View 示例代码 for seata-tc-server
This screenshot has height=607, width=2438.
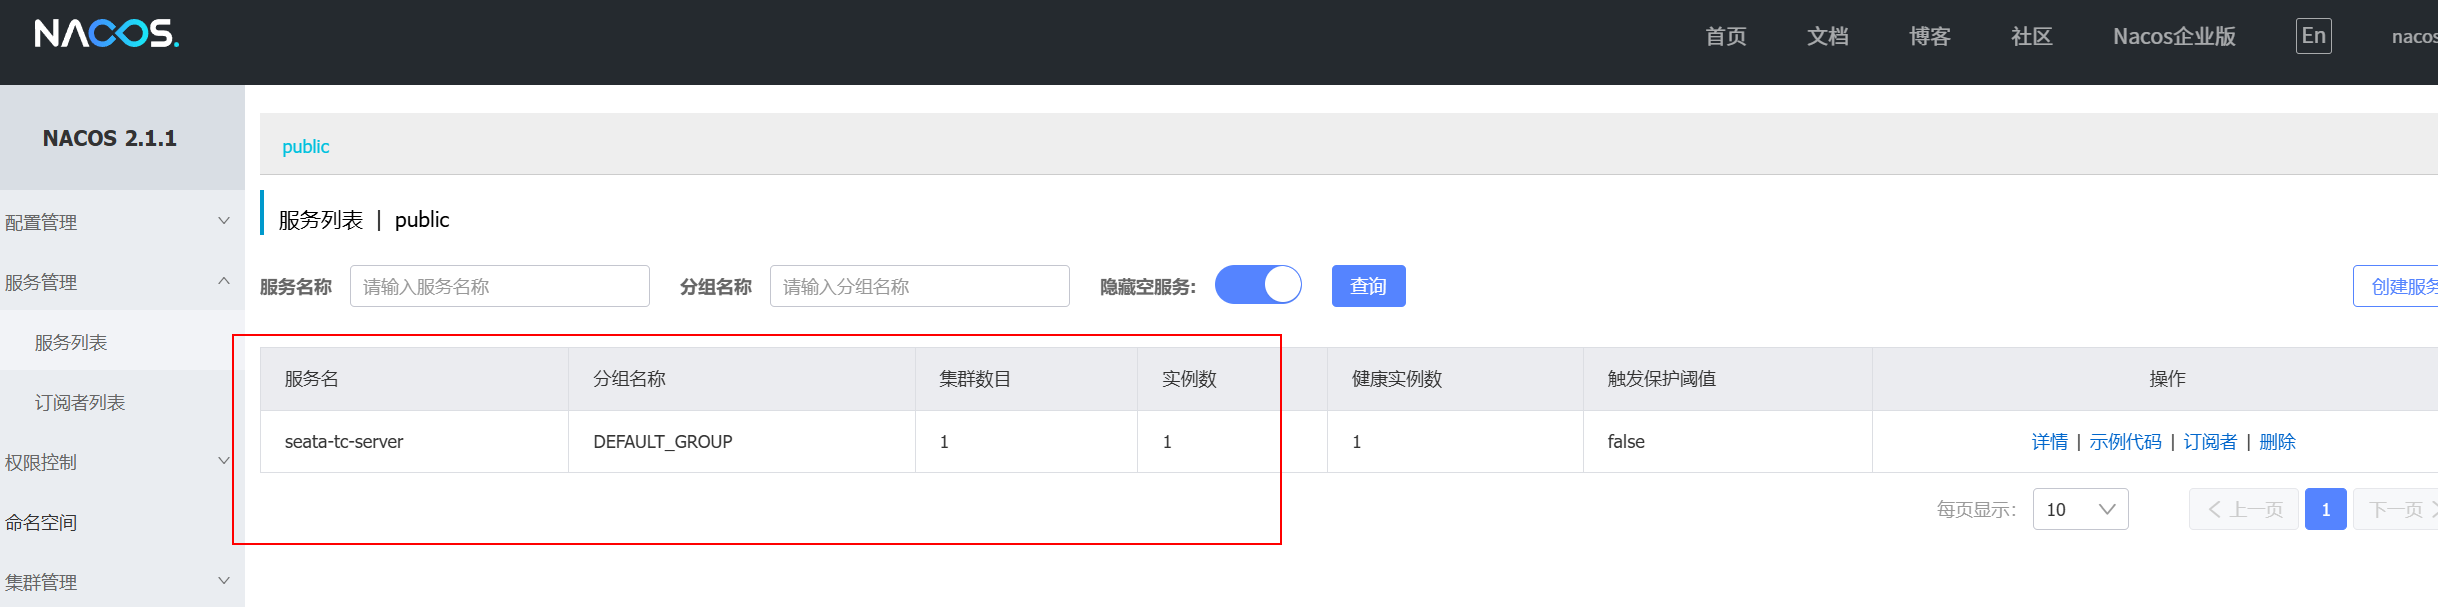tap(2125, 441)
